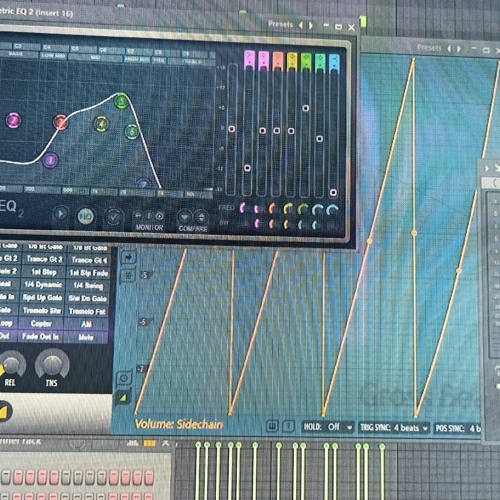
Task: Toggle first step button in channel rack
Action: [6, 477]
